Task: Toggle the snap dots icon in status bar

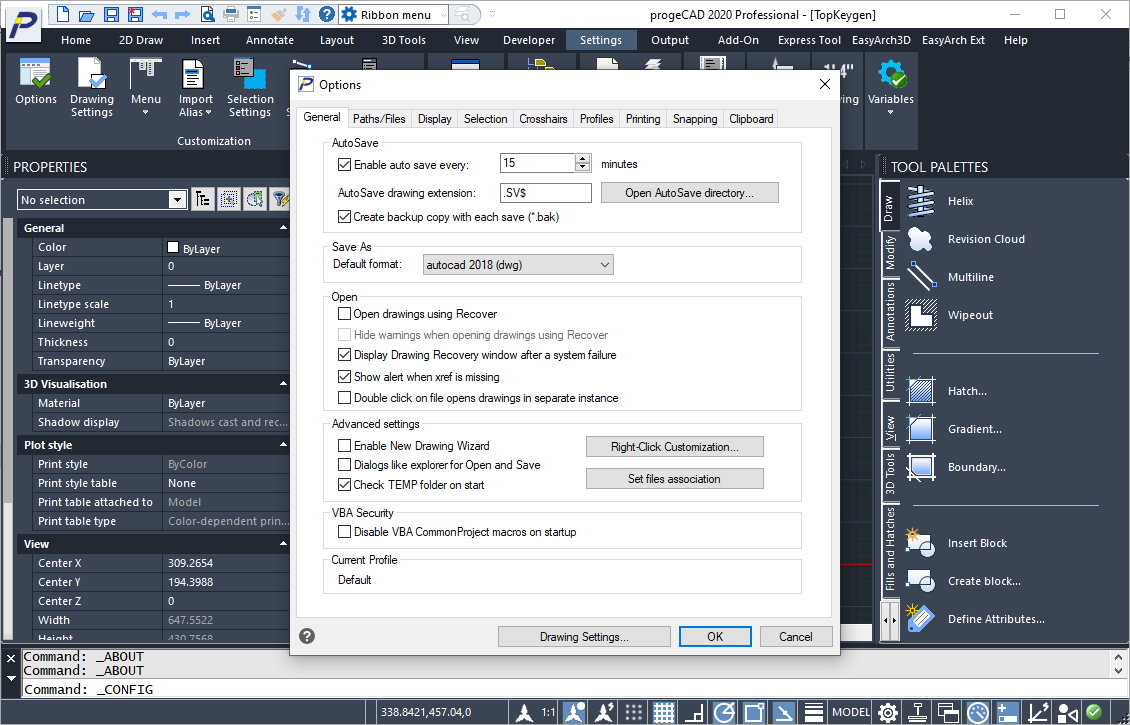Action: (633, 712)
